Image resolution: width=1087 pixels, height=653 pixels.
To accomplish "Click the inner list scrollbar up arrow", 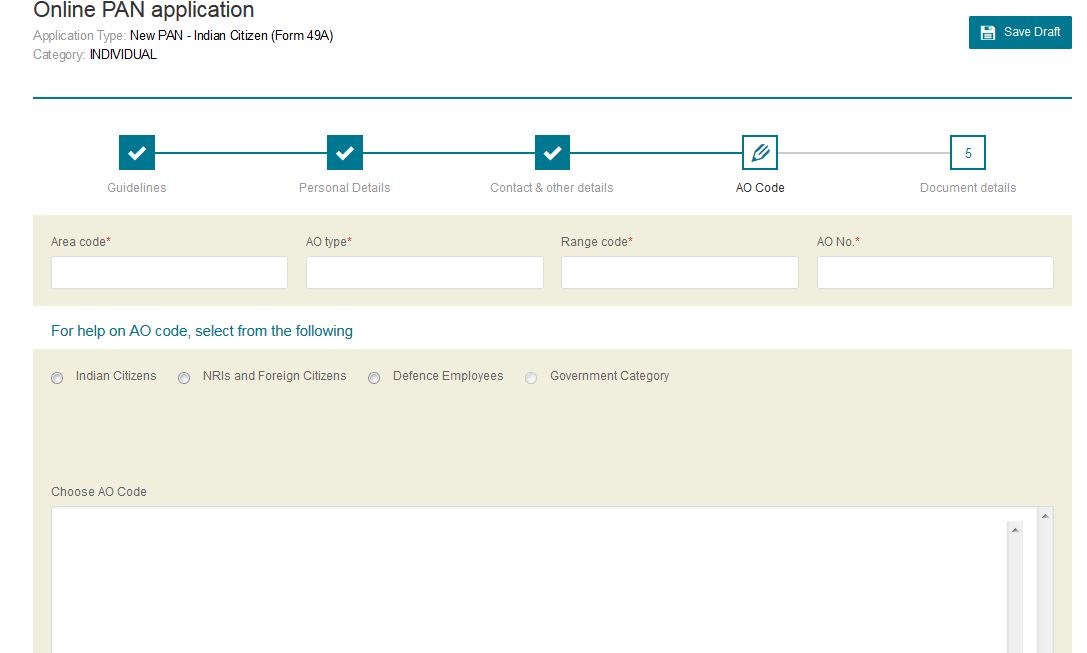I will 1015,529.
